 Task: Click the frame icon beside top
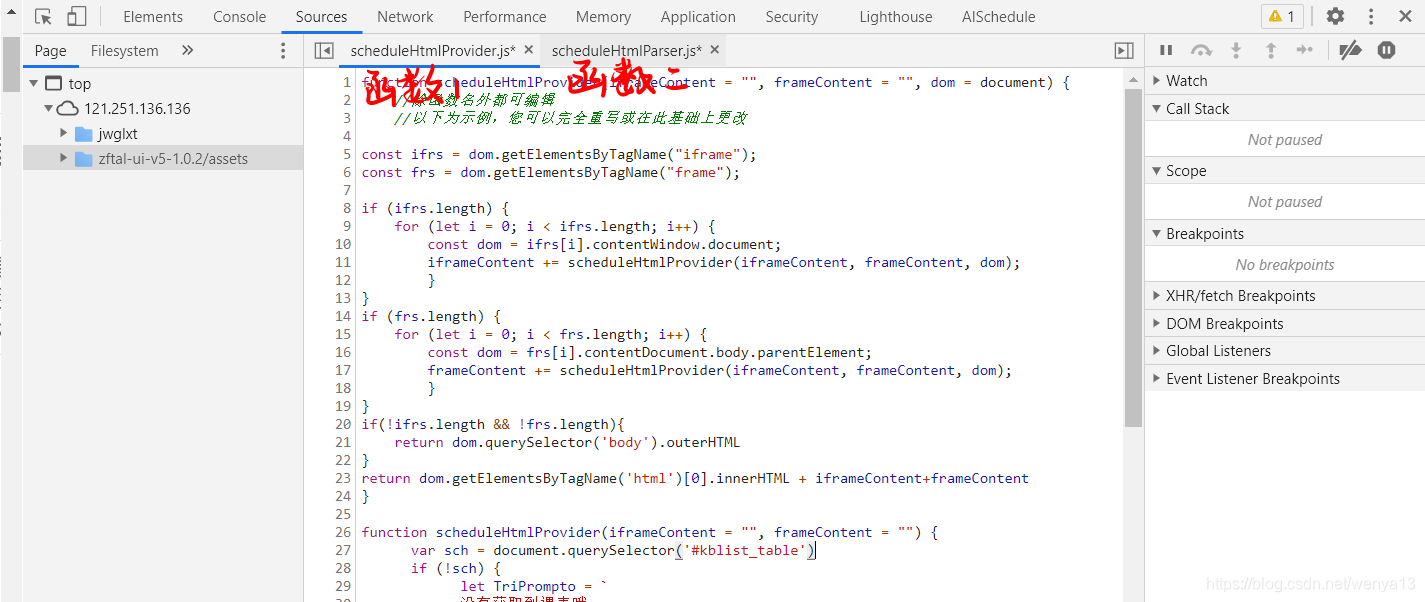53,84
